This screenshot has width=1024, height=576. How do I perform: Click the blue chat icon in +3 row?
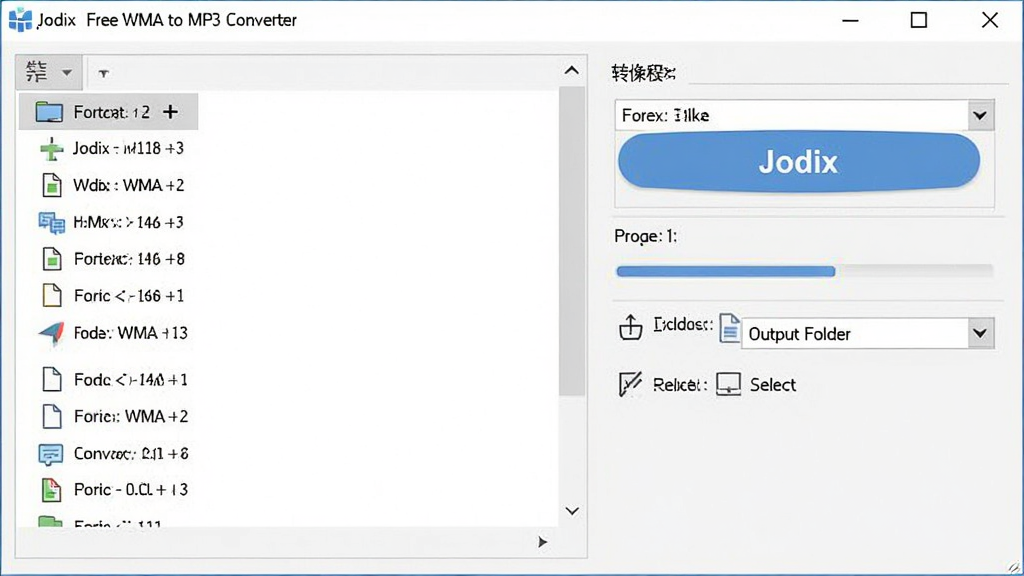click(51, 223)
